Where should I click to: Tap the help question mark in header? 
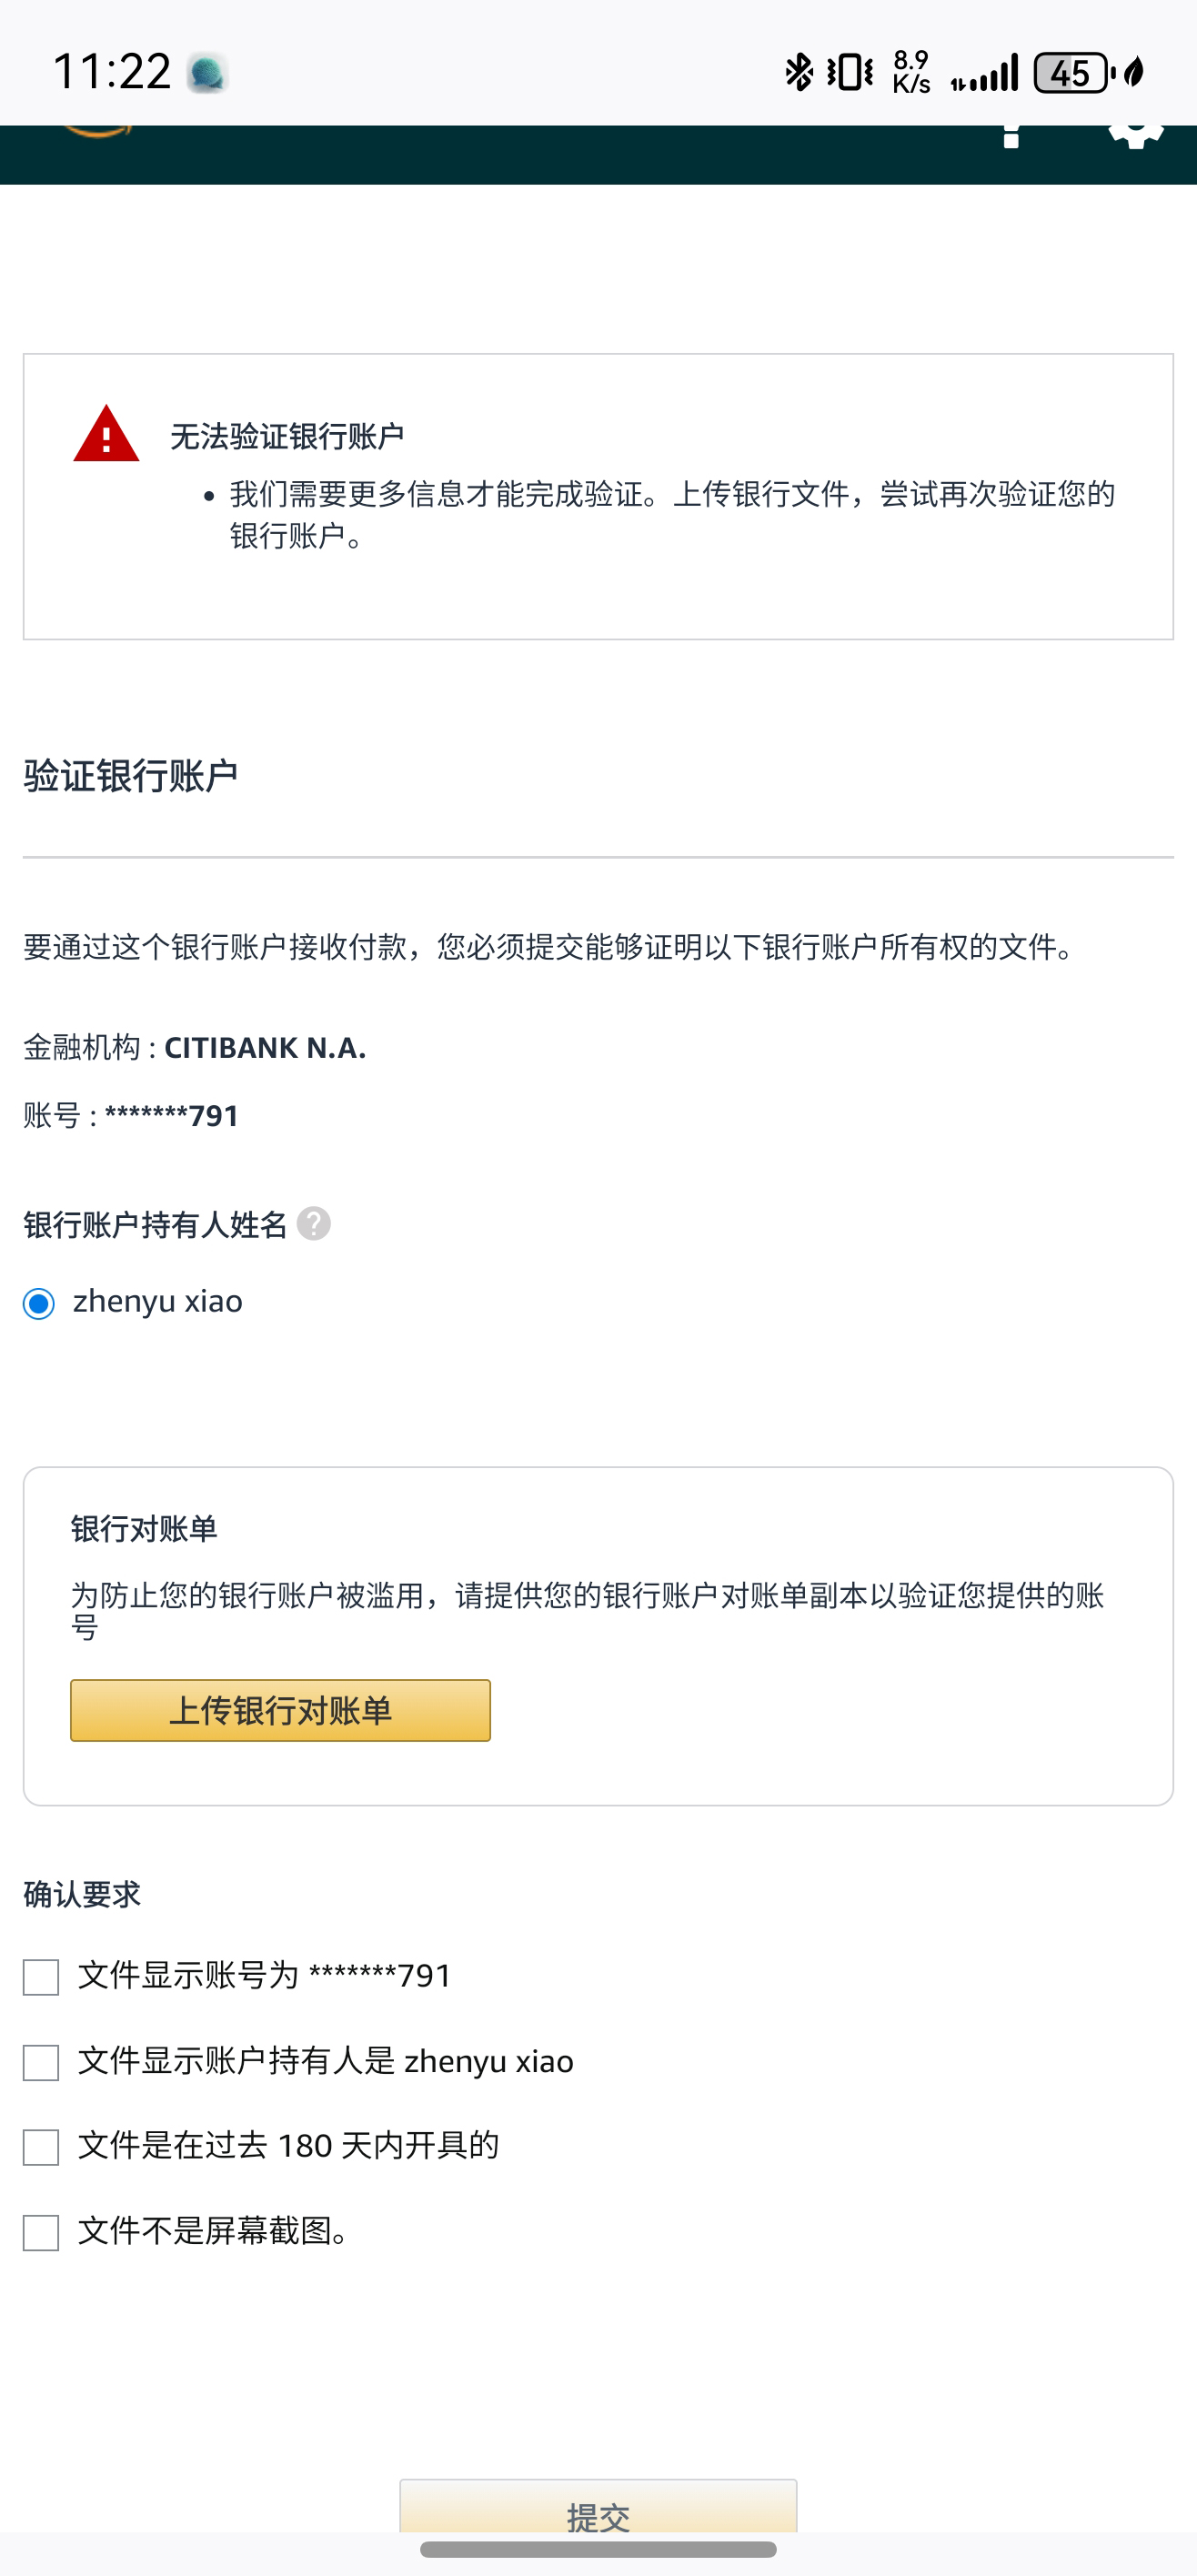(x=1011, y=137)
